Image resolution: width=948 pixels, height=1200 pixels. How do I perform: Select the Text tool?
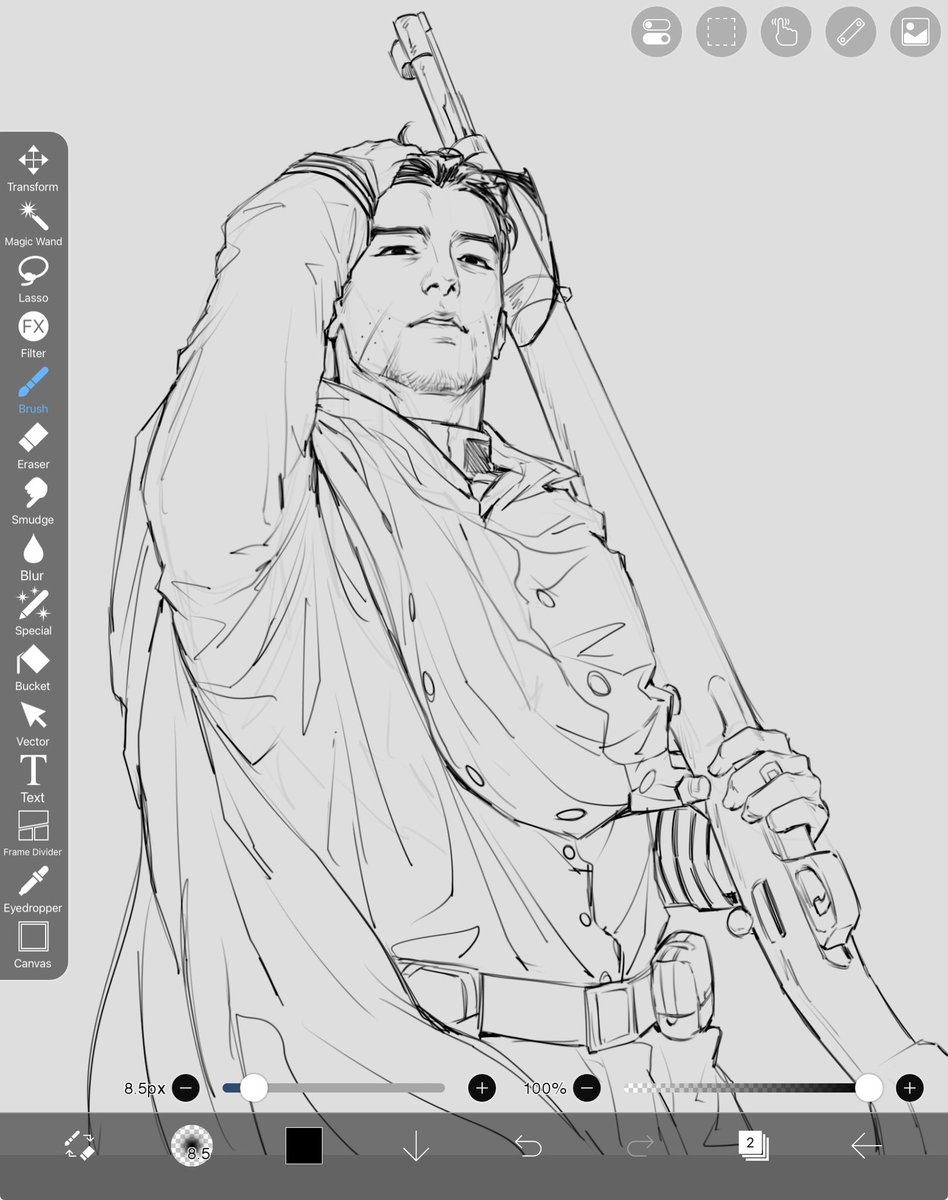33,779
